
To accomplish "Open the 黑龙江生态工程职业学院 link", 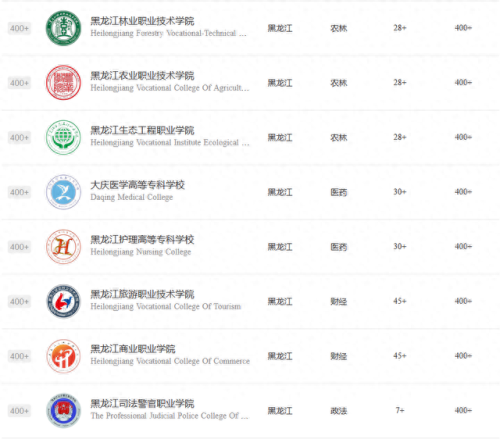I will click(142, 130).
